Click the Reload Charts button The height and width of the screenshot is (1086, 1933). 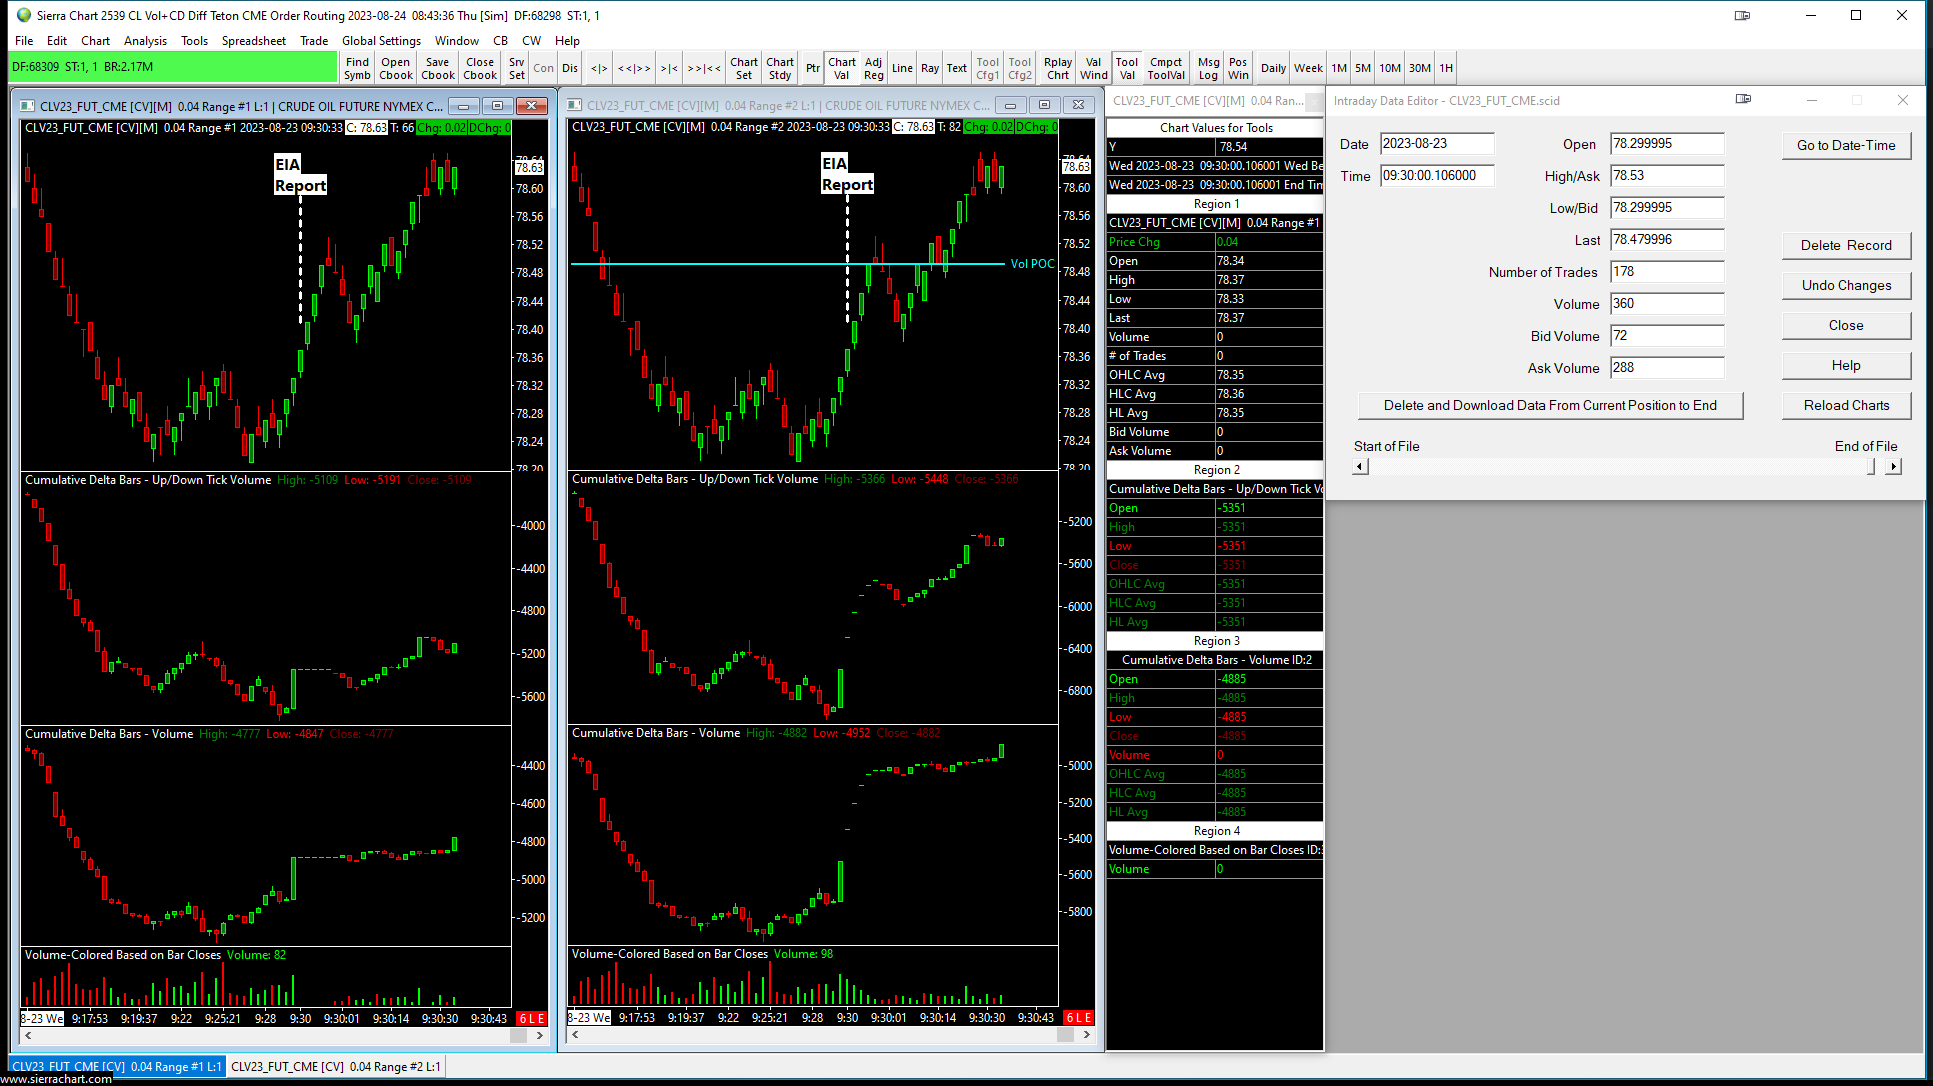click(x=1846, y=405)
